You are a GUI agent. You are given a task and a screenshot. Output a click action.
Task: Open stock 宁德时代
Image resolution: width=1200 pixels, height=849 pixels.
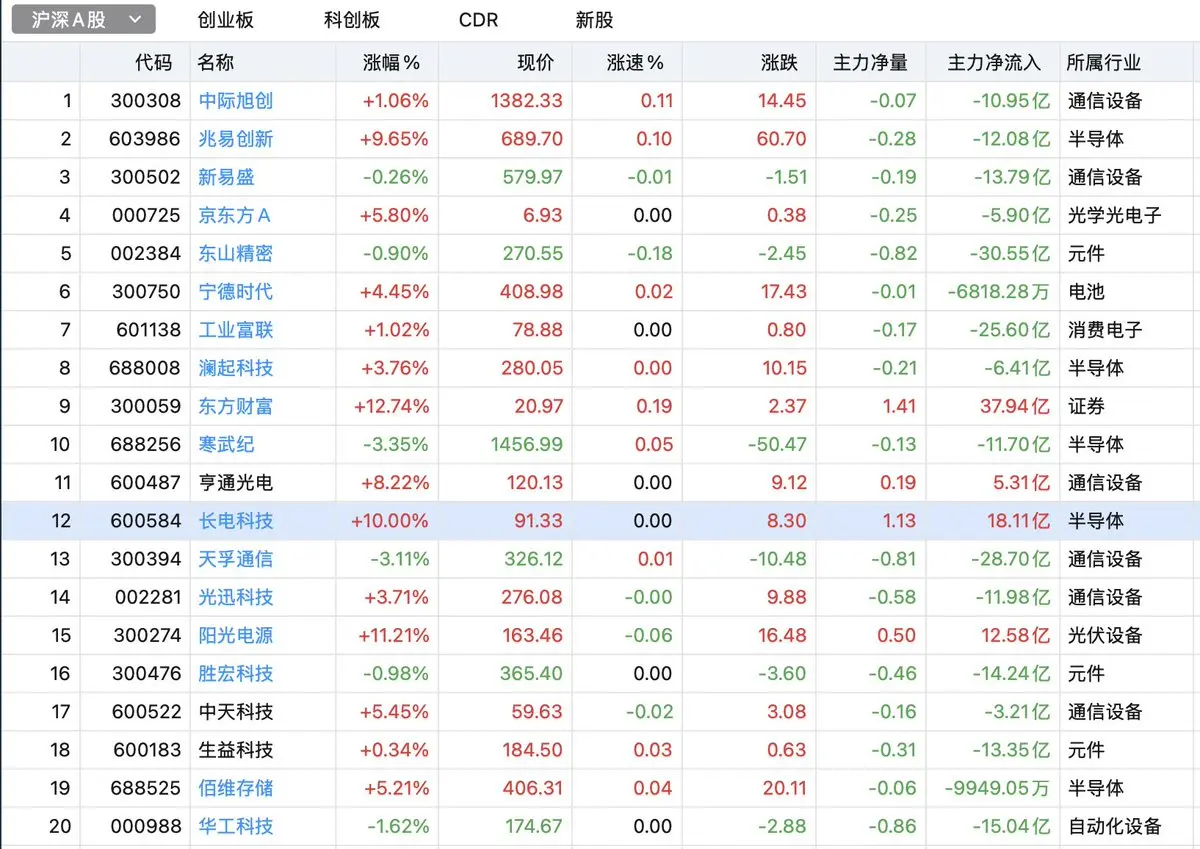coord(236,291)
